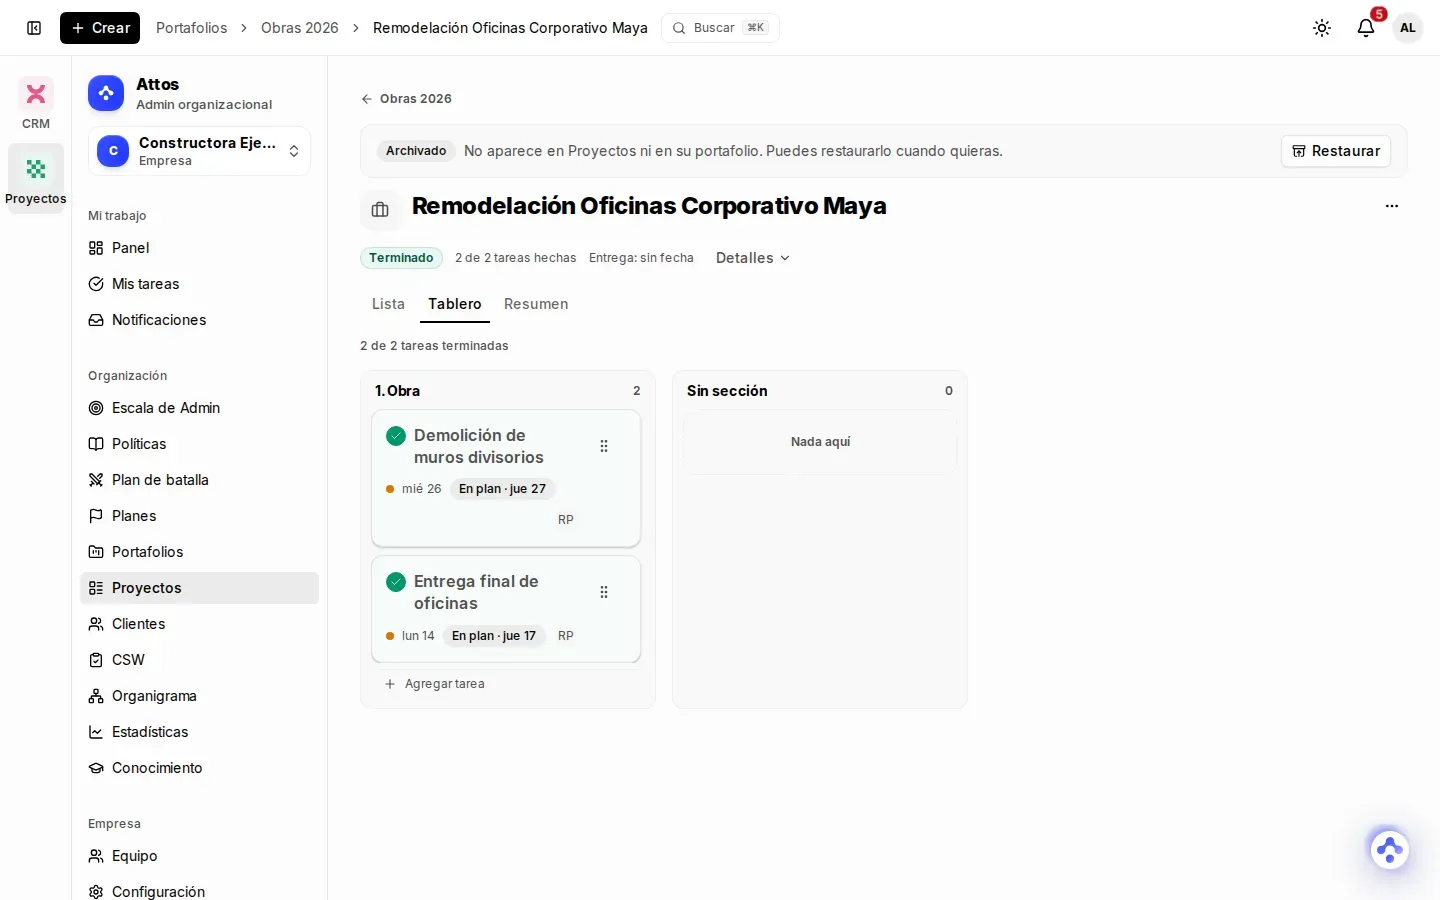The height and width of the screenshot is (900, 1440).
Task: Toggle the light/dark theme sun icon
Action: [x=1322, y=28]
